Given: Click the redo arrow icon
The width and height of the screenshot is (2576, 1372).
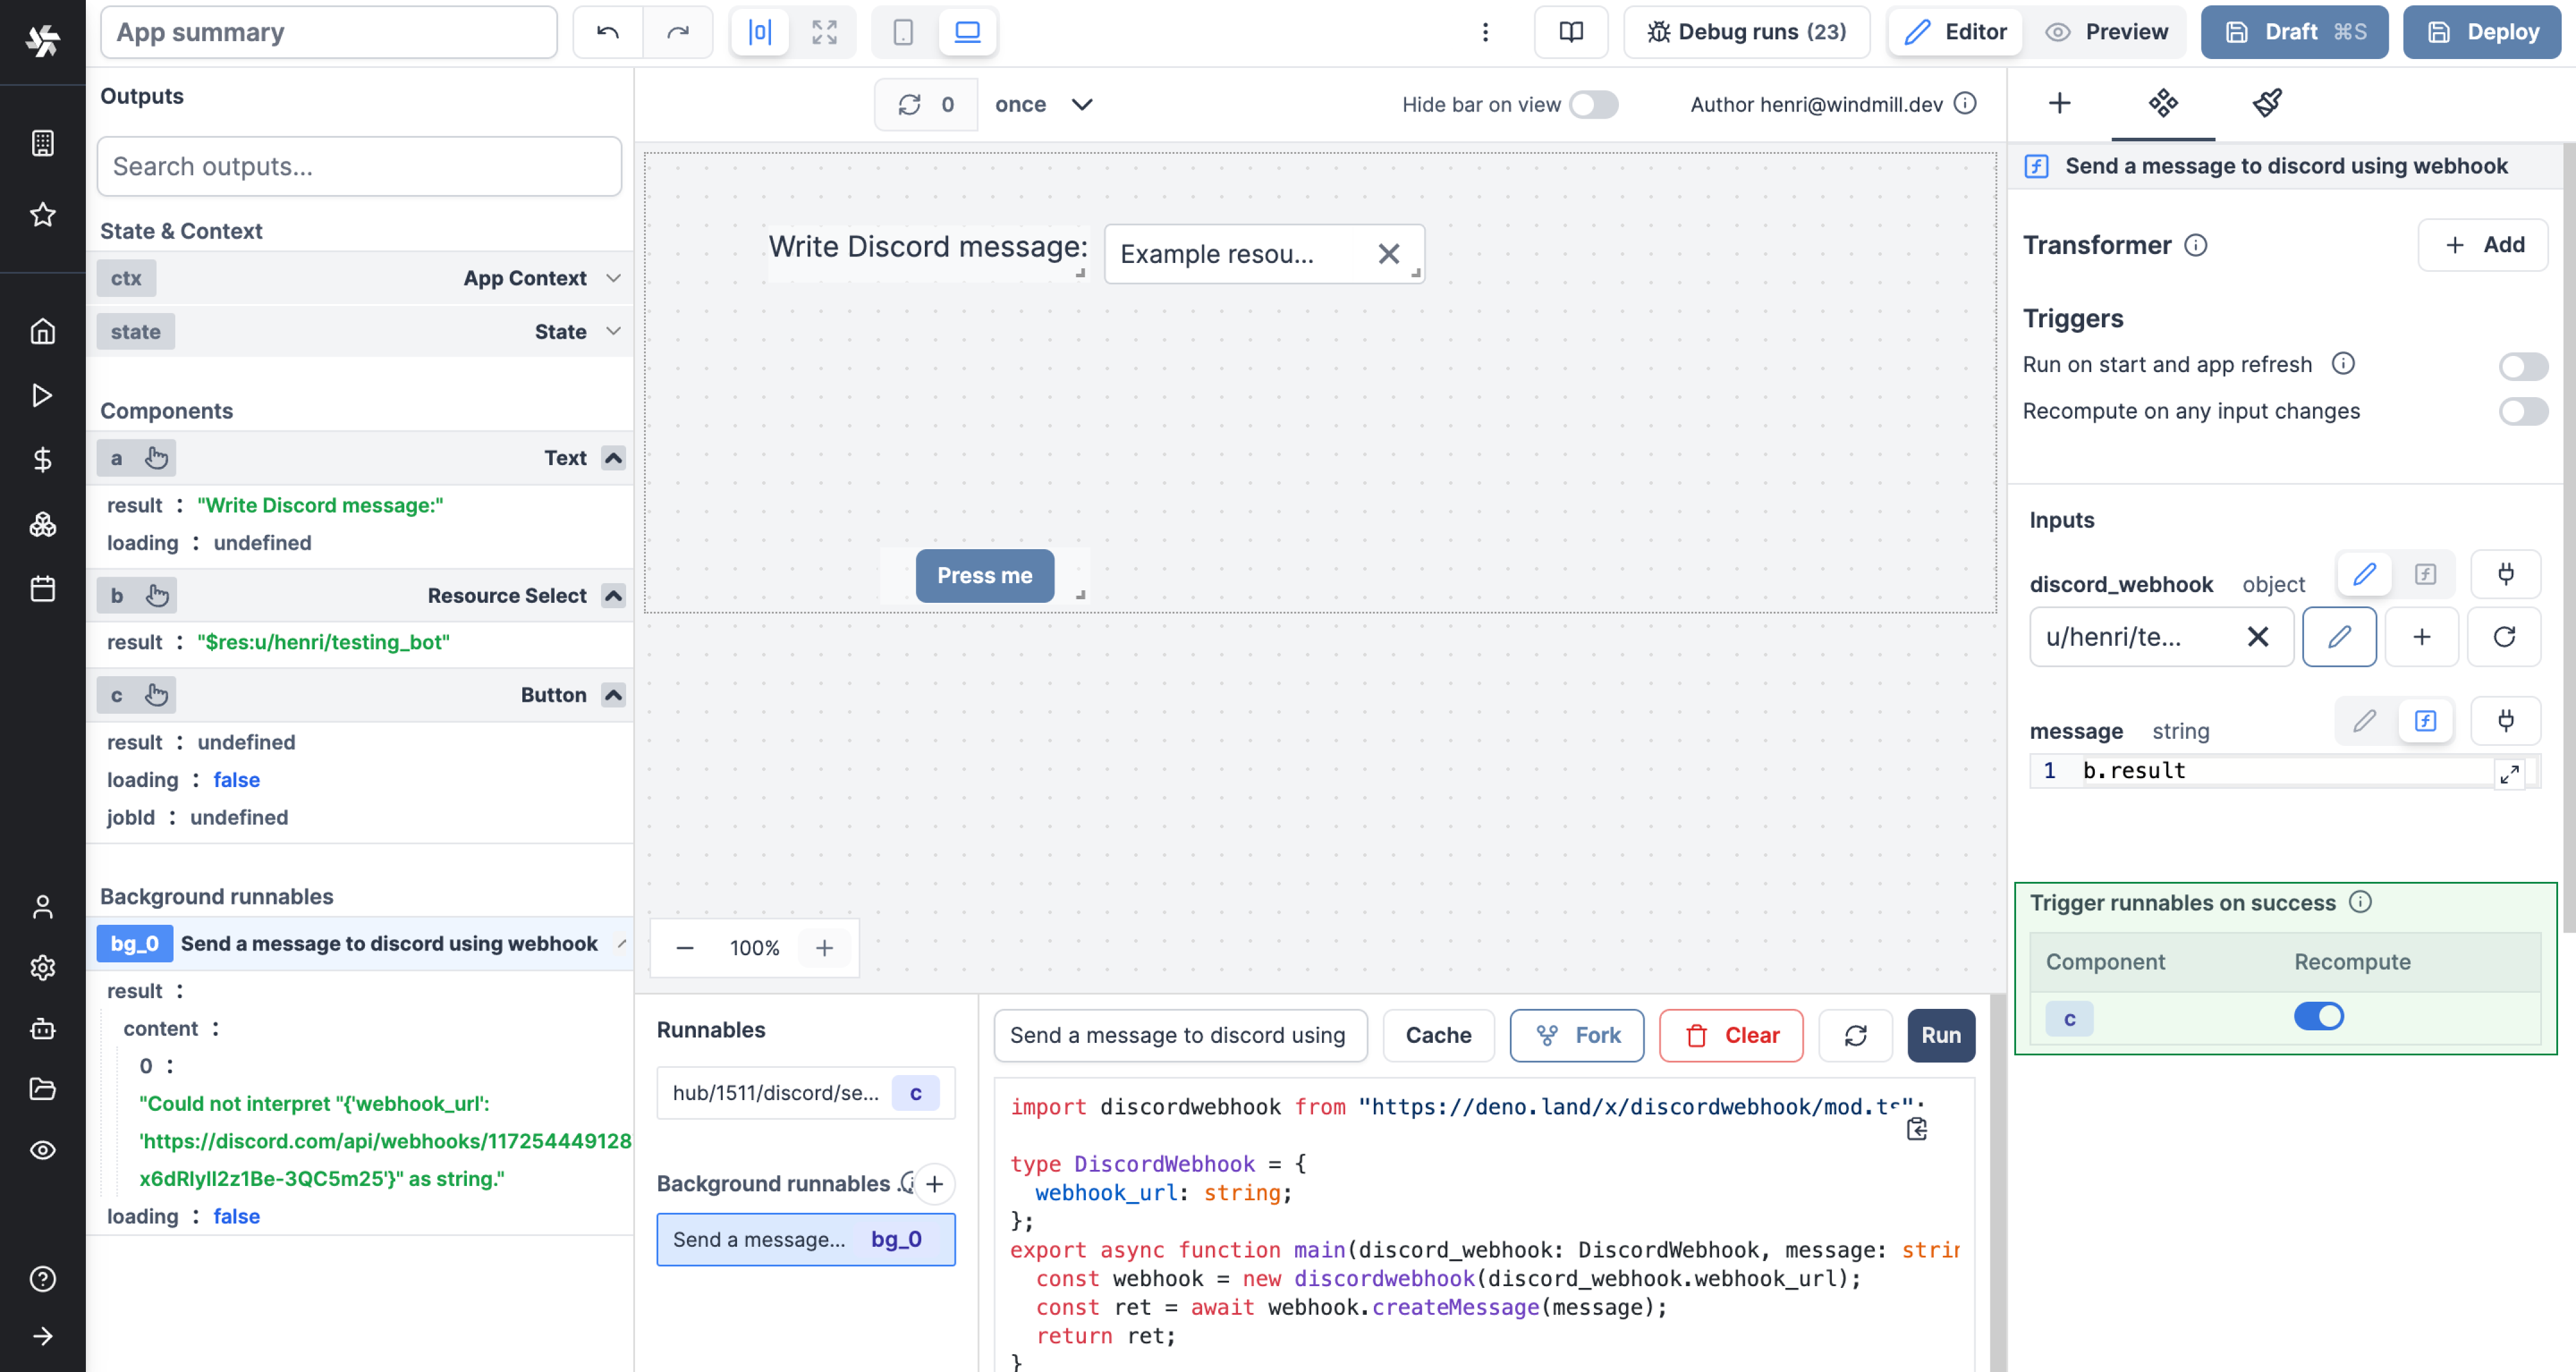Looking at the screenshot, I should (x=678, y=30).
